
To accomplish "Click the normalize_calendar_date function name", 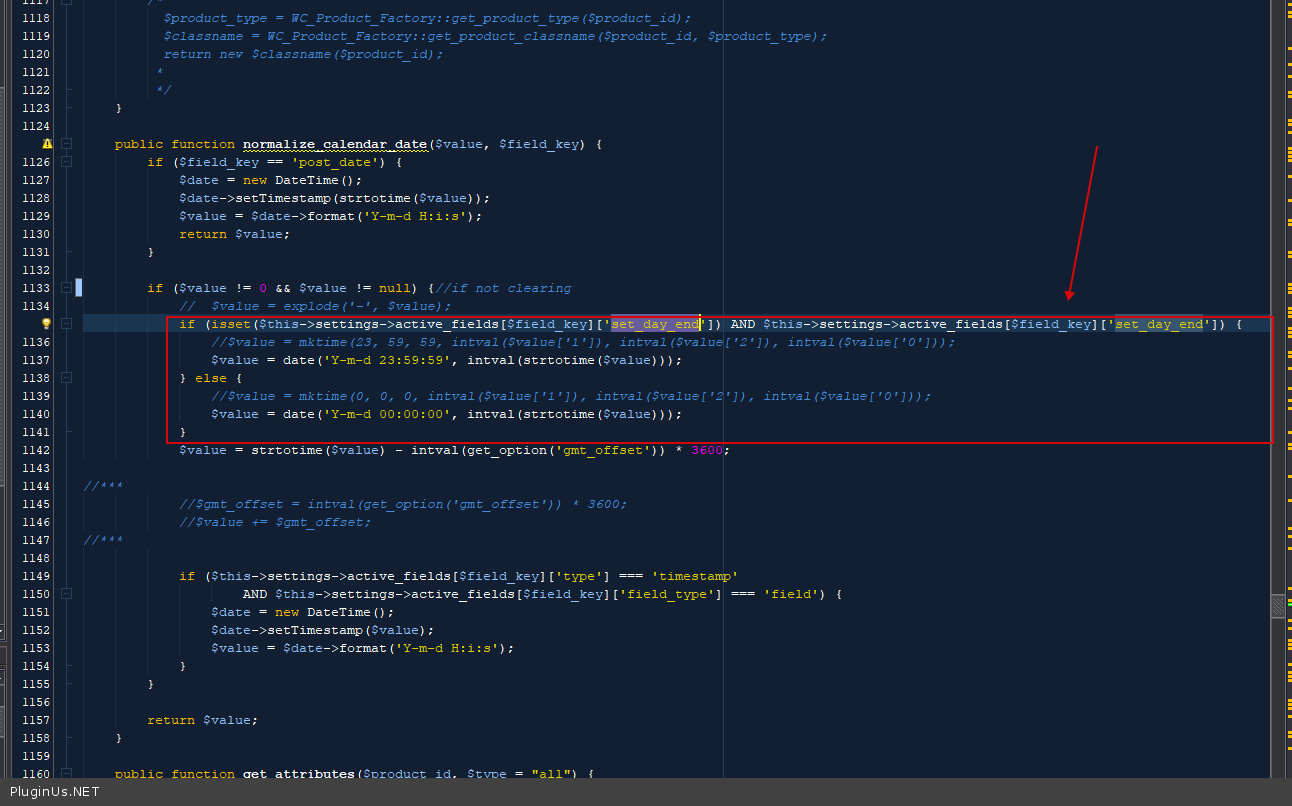I will pyautogui.click(x=335, y=144).
